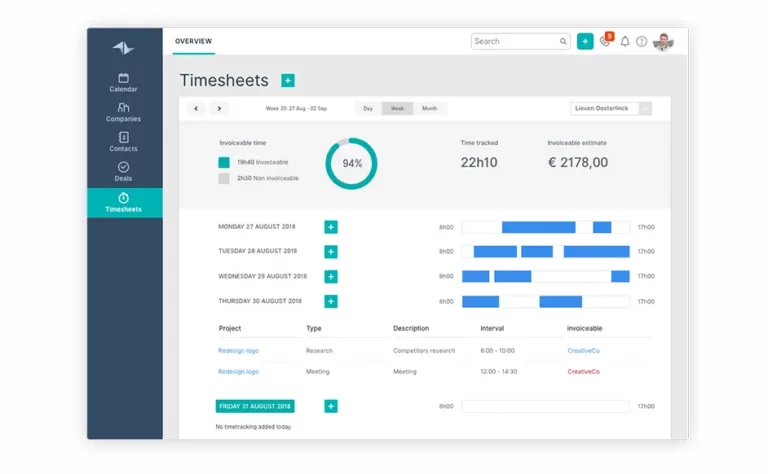
Task: Go to the previous week arrow
Action: click(196, 108)
